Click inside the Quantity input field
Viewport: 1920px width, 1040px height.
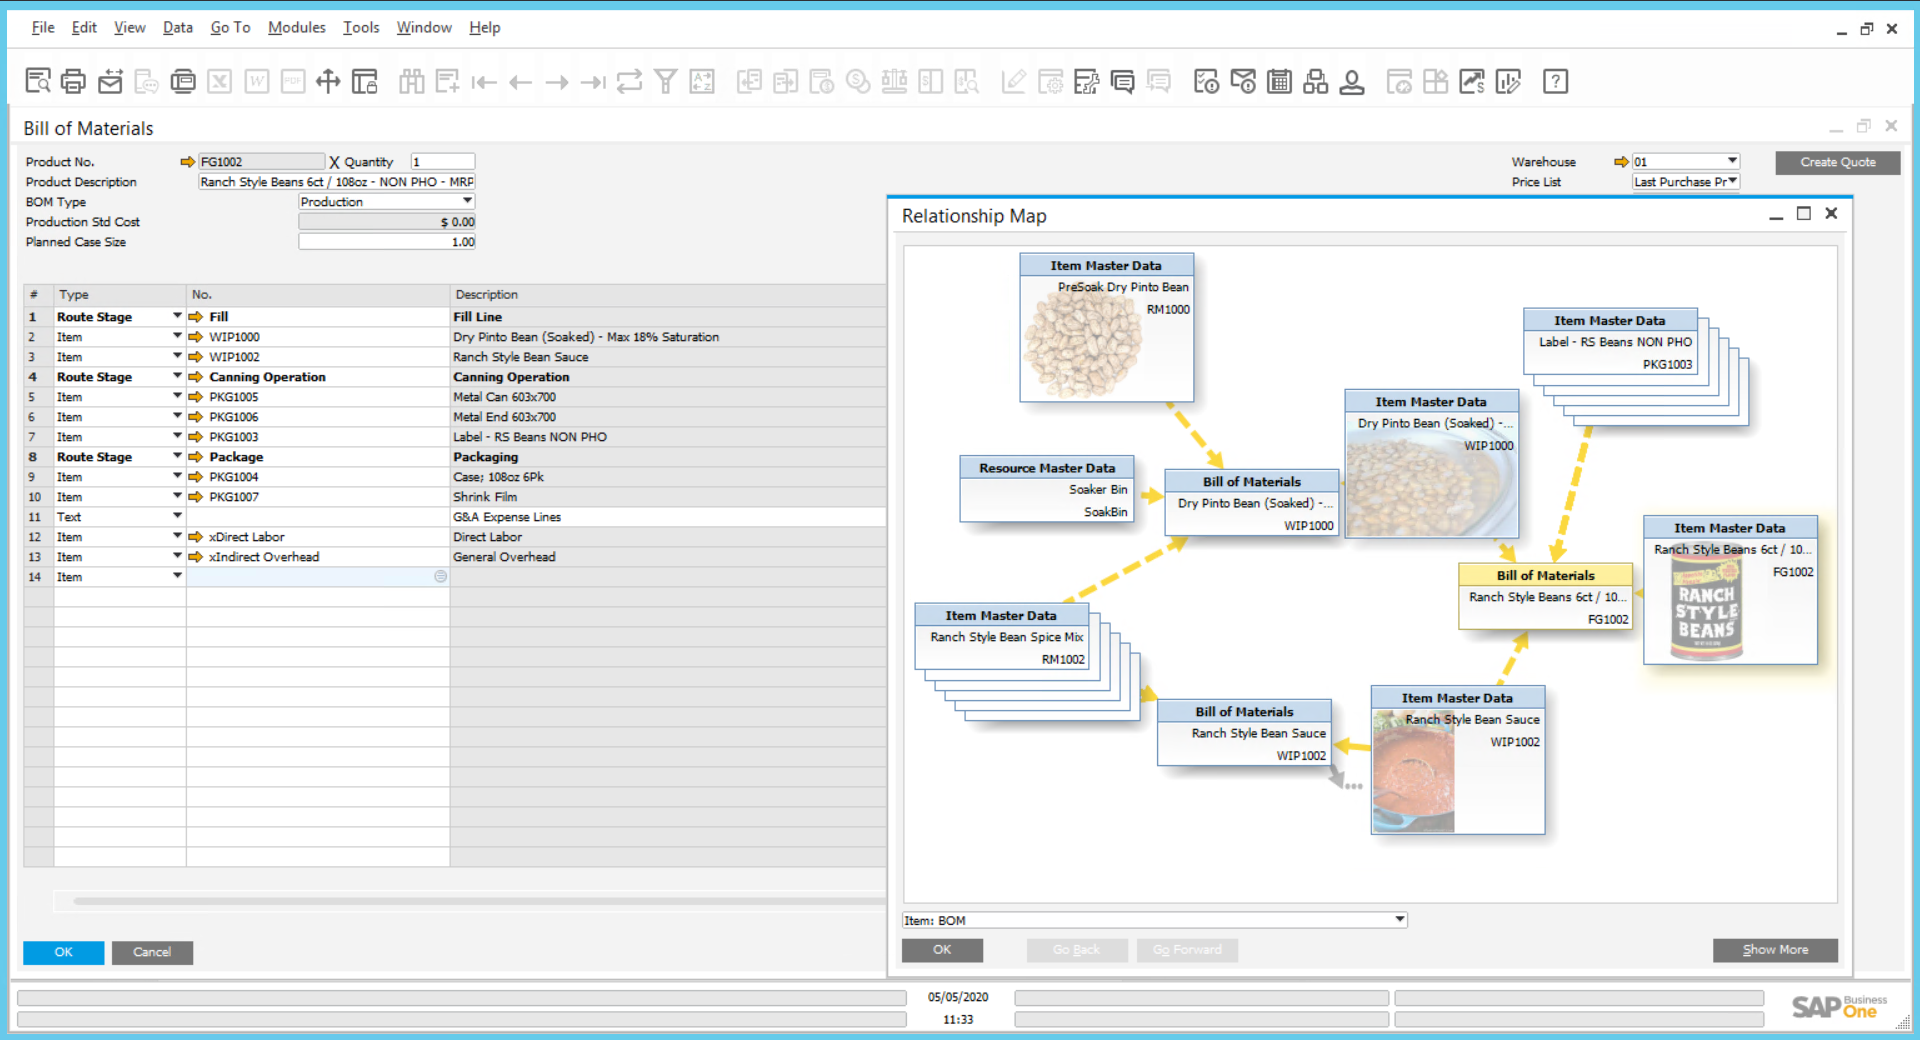442,161
